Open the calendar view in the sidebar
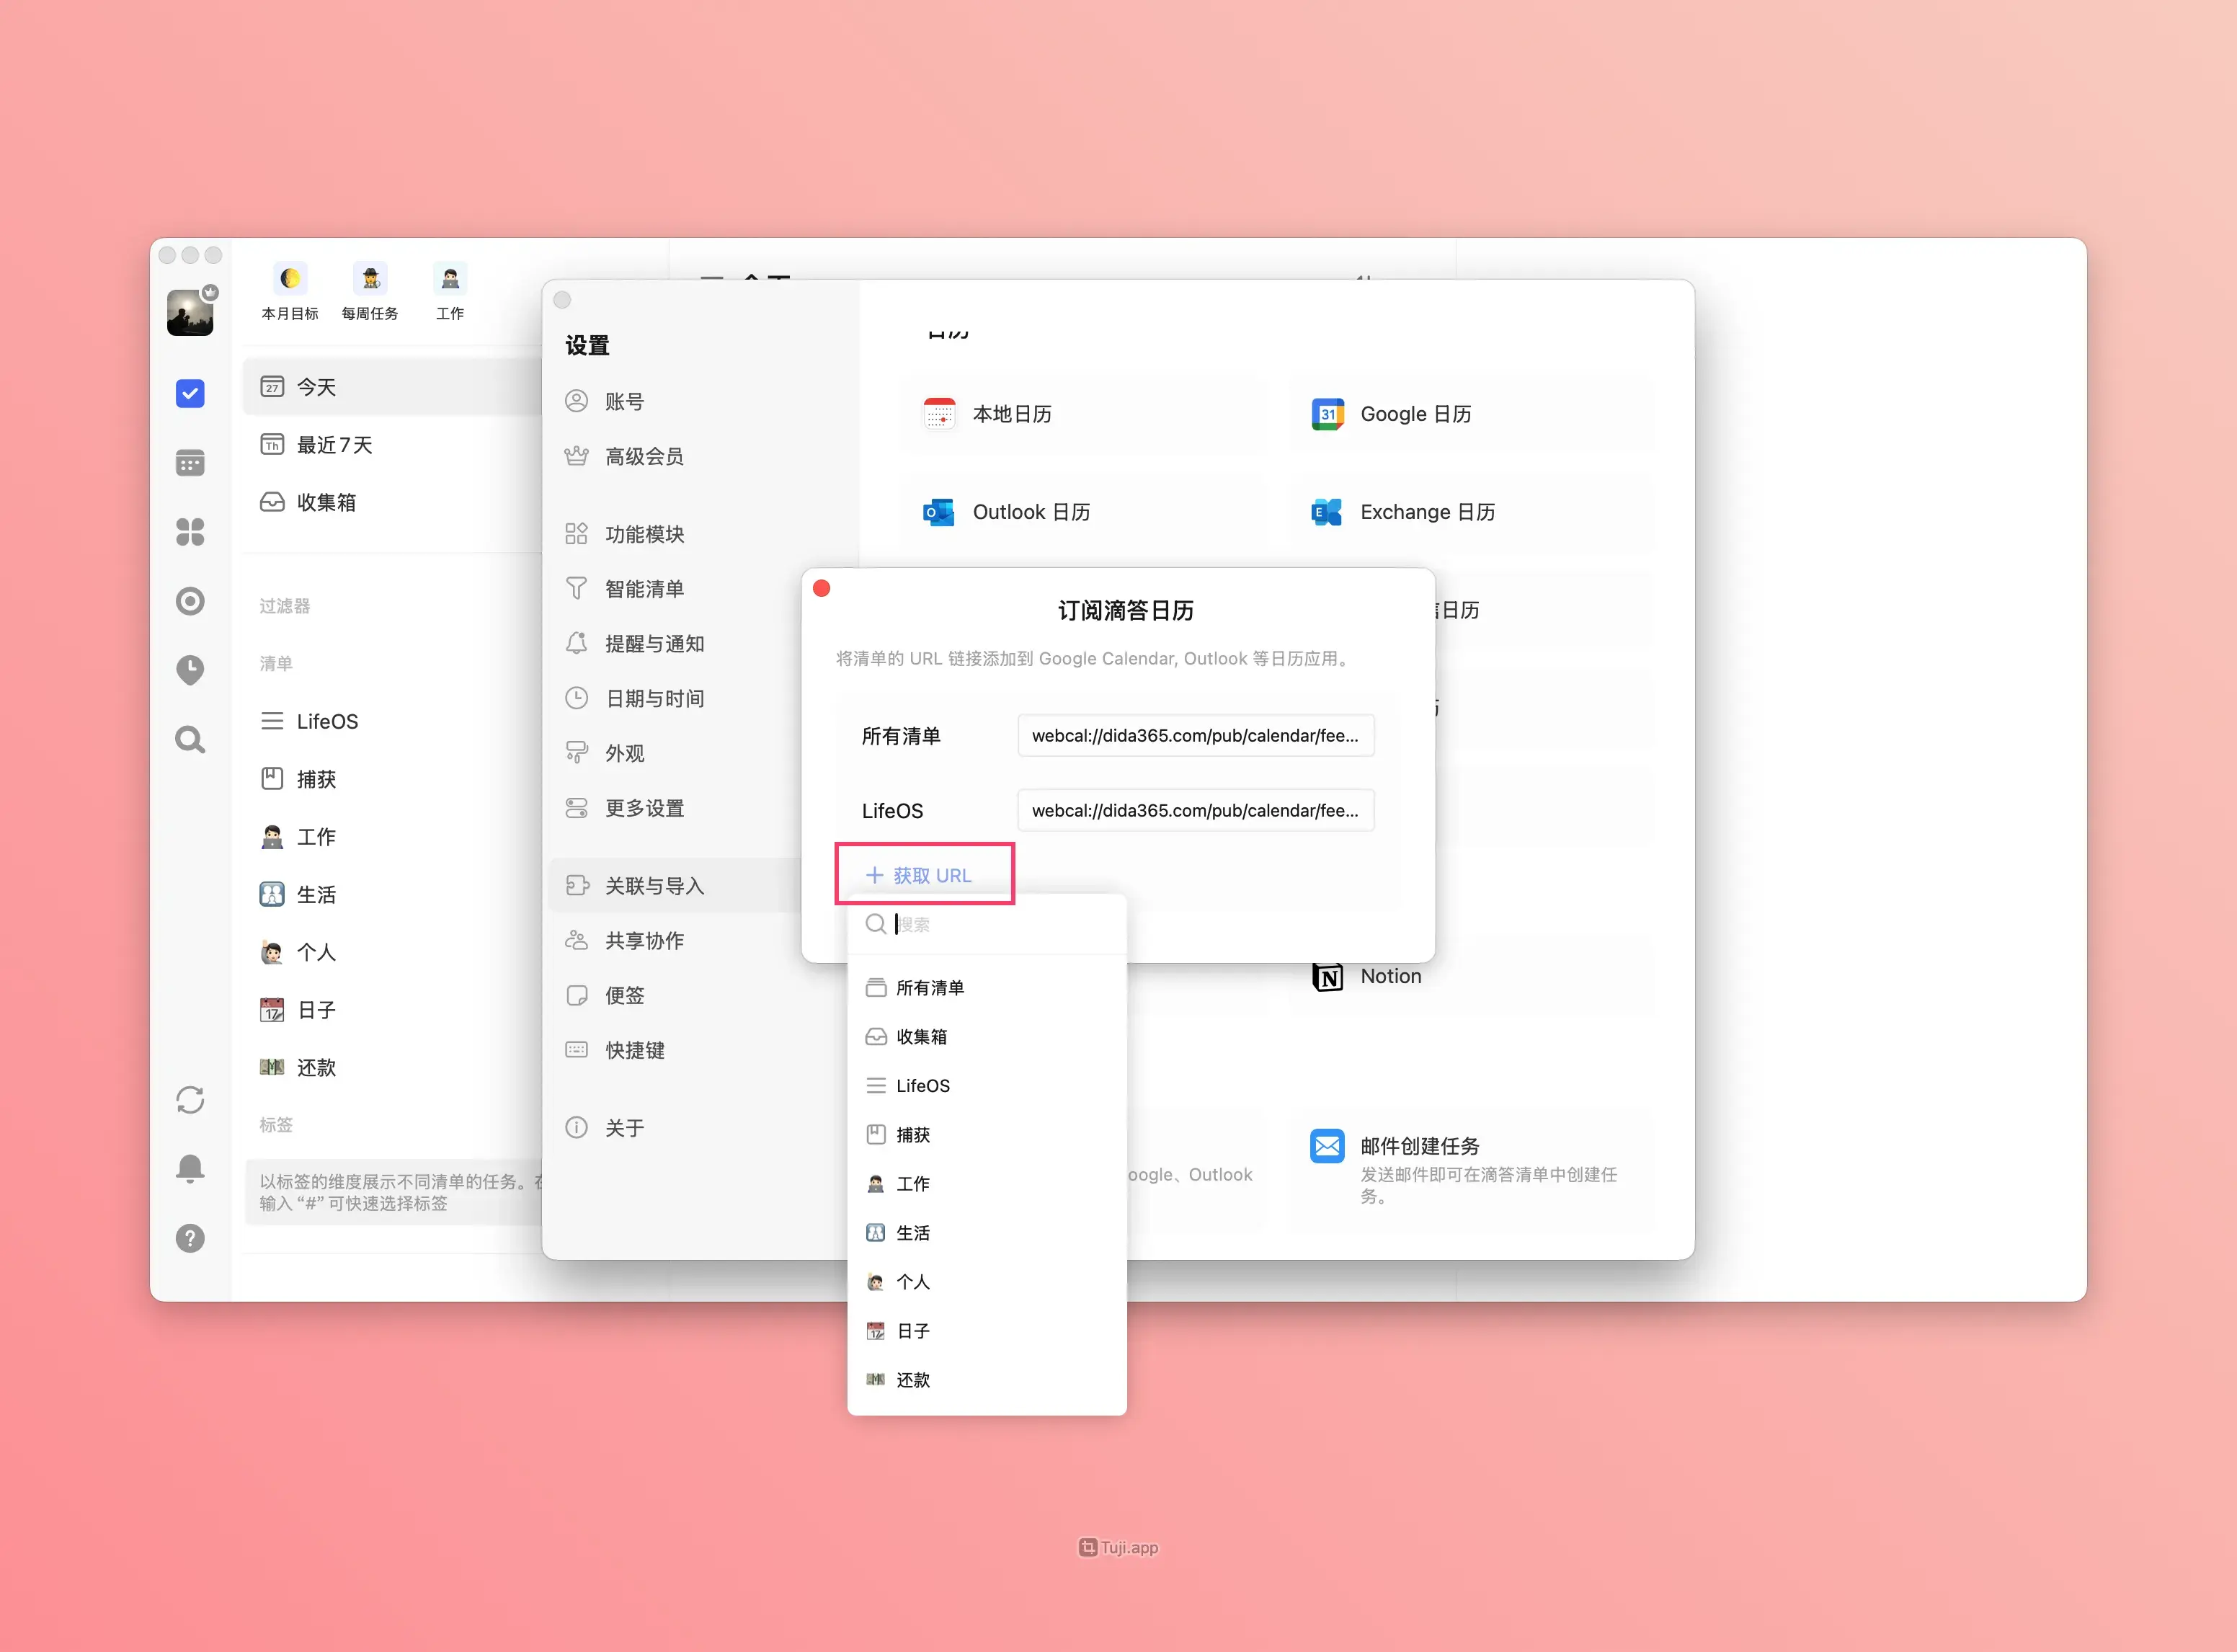This screenshot has height=1652, width=2237. [x=190, y=463]
